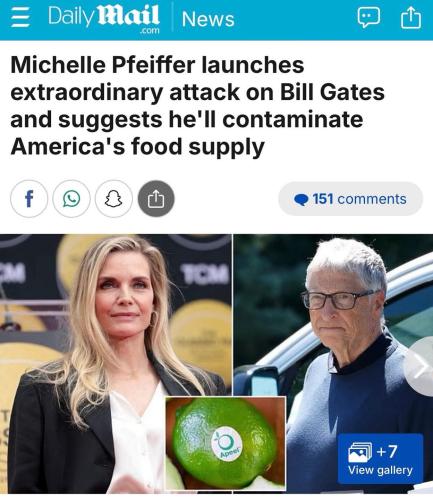Tap the blue comment bubble beside 151
Viewport: 433px width, 500px height.
coord(301,199)
